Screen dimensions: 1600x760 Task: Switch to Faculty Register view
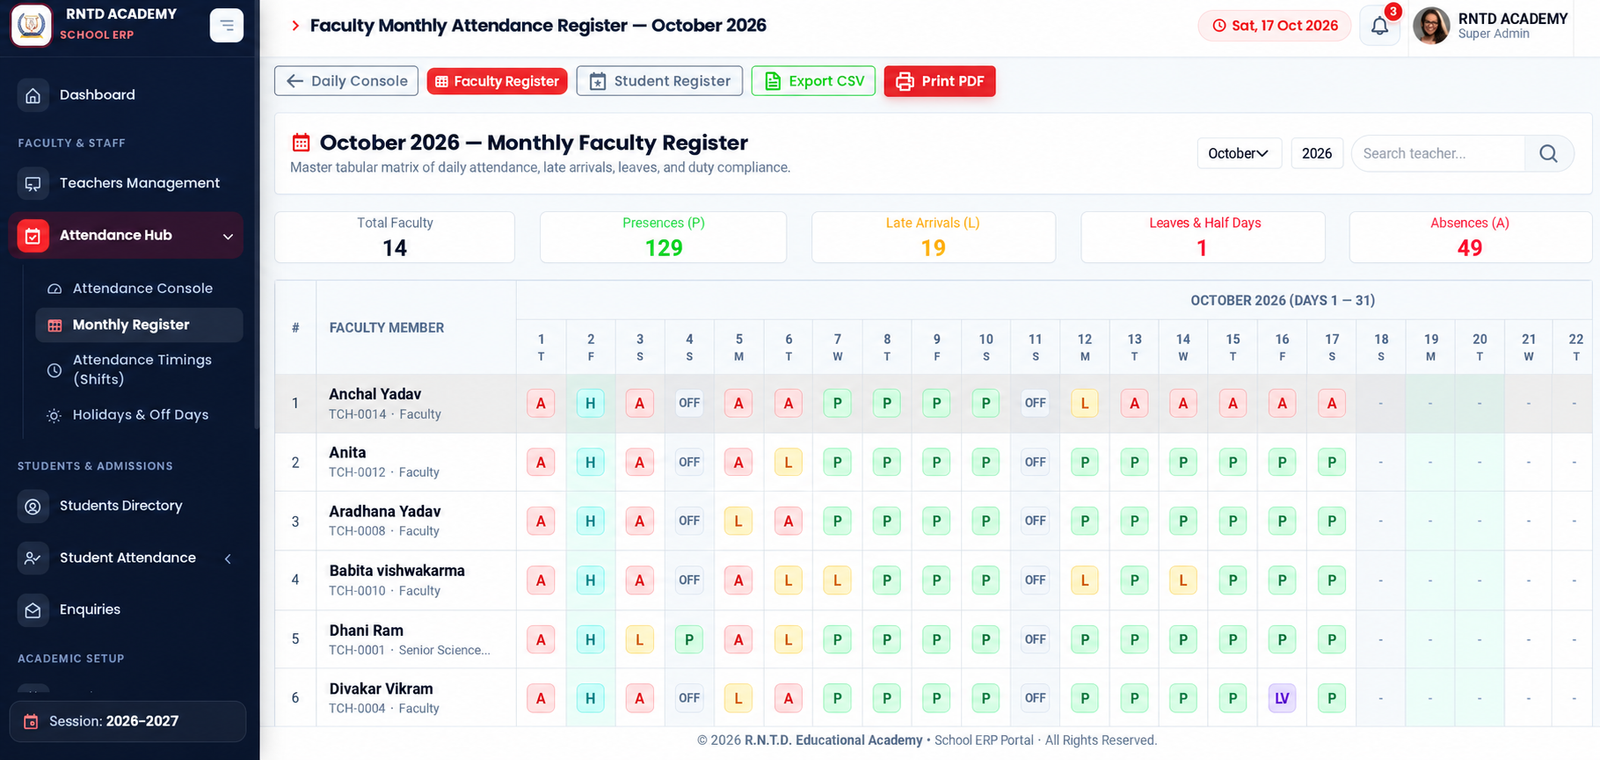click(497, 81)
